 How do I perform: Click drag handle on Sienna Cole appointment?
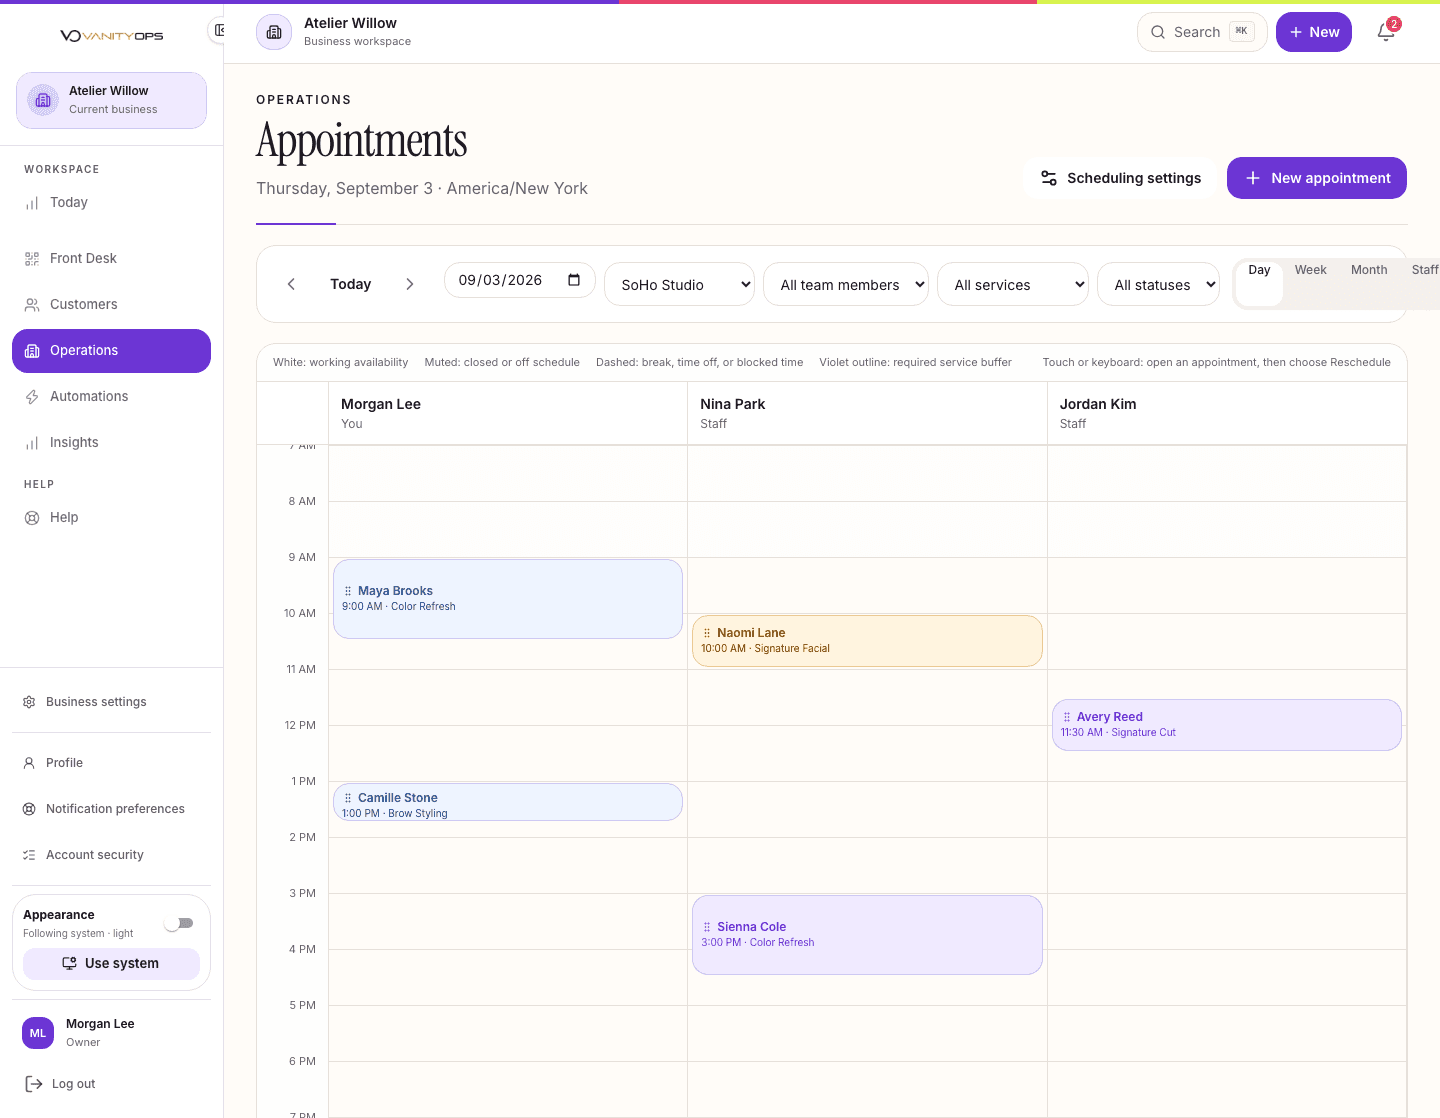707,927
